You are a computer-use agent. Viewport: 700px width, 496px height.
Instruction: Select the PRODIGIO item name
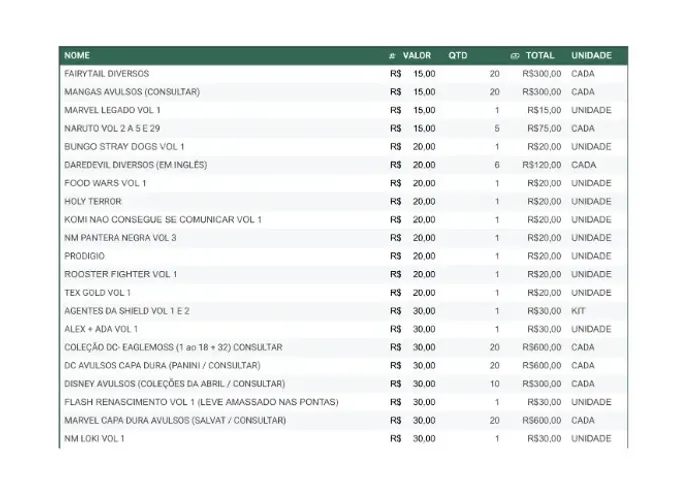point(84,256)
